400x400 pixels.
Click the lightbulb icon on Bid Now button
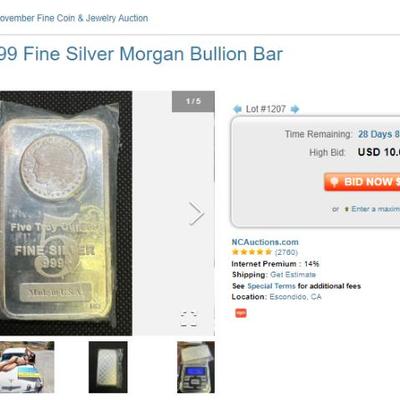(x=334, y=182)
